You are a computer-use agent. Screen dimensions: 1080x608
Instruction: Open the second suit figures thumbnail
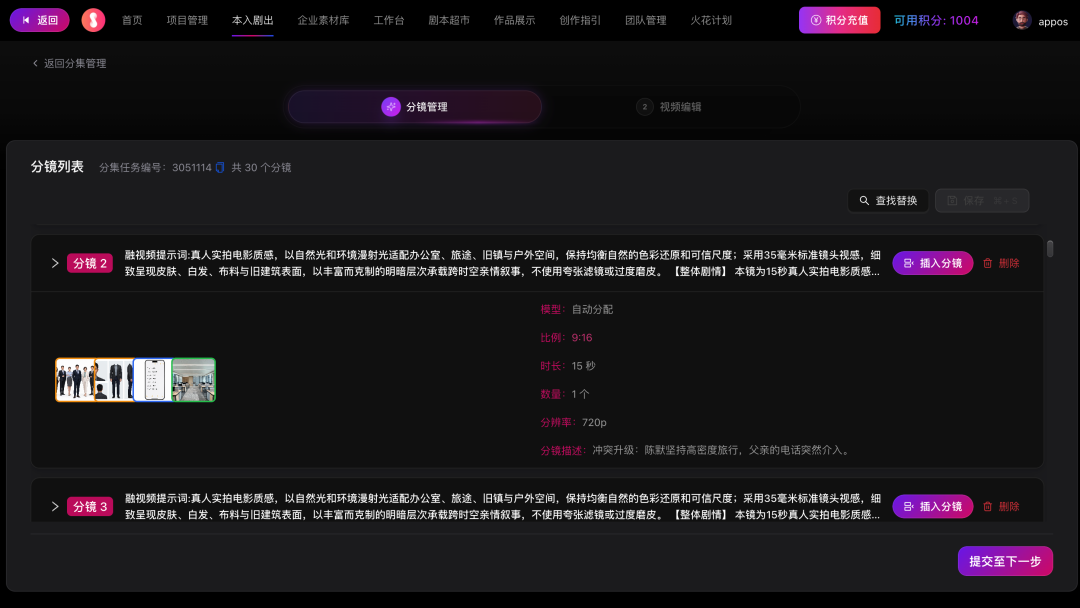click(114, 379)
